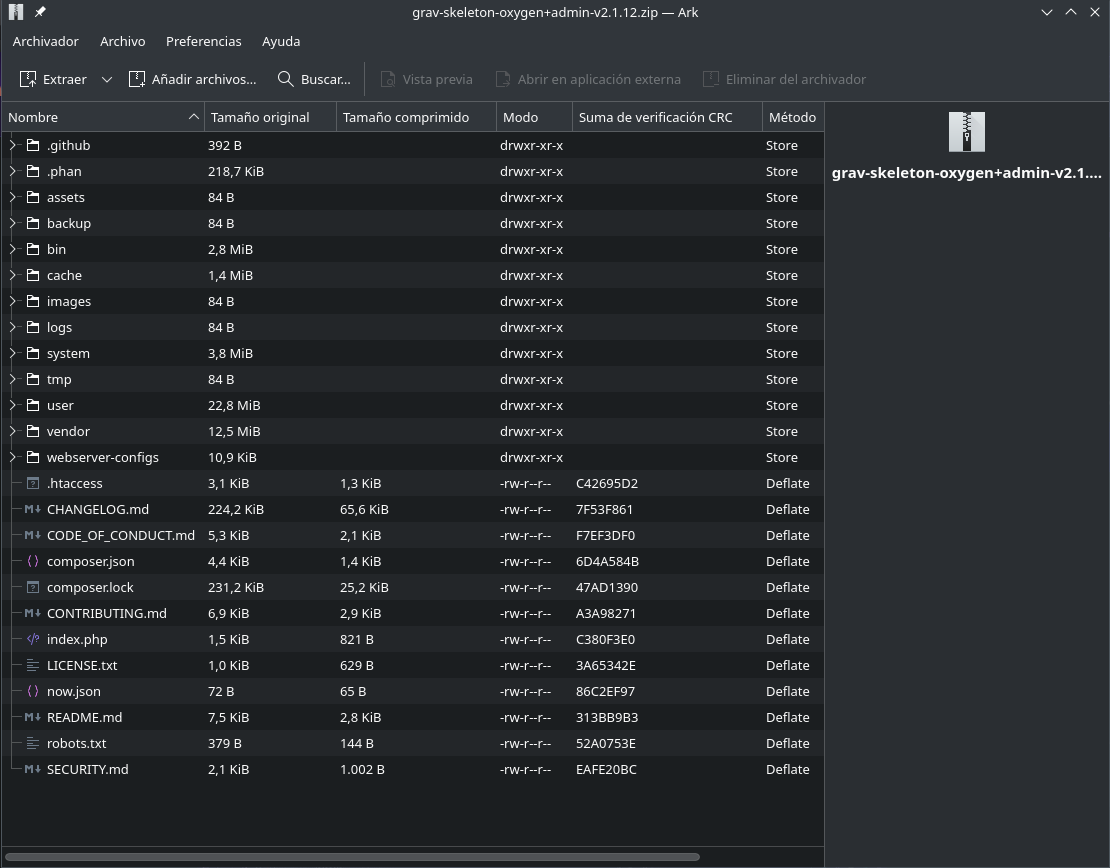Toggle the pin window icon in title bar
The width and height of the screenshot is (1110, 868).
(40, 12)
